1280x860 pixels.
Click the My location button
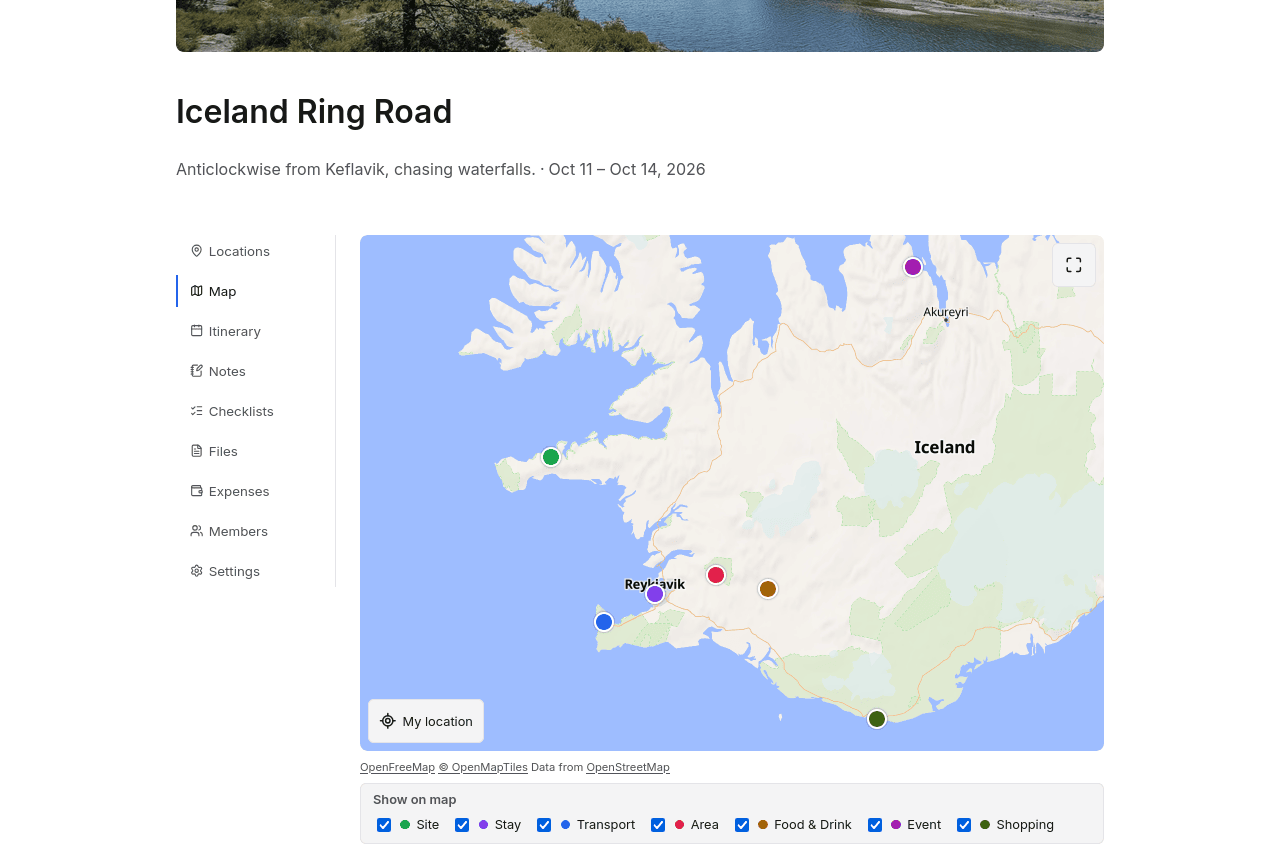pos(426,721)
